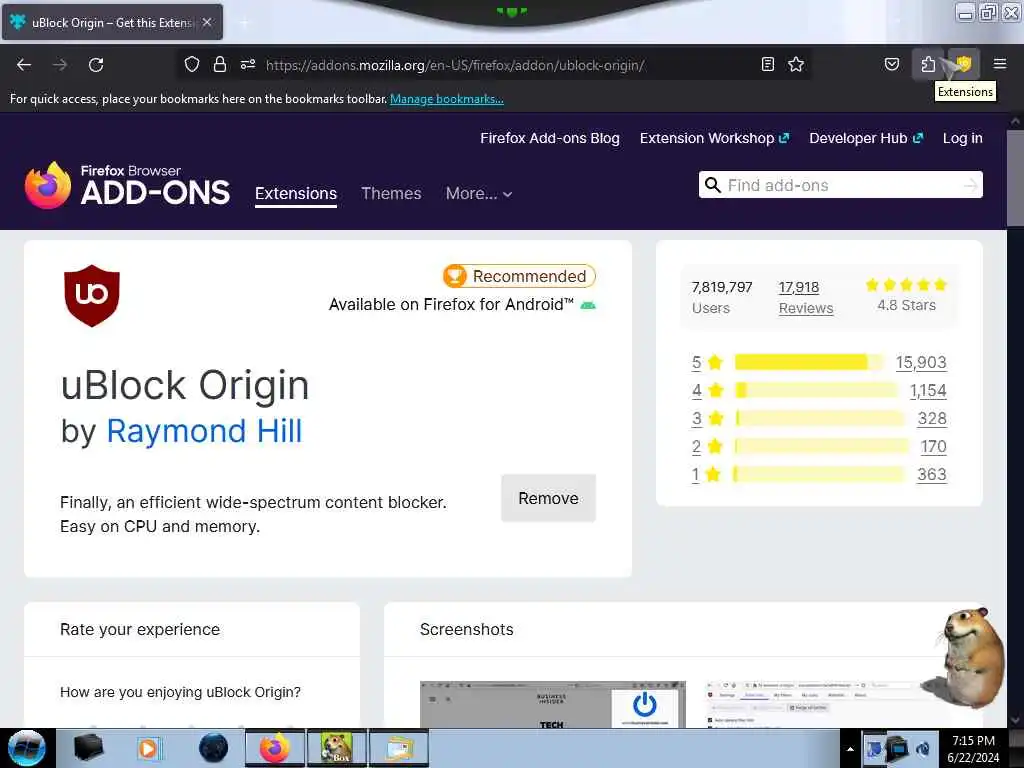Screen dimensions: 1024x768
Task: Open a new tab with plus button
Action: tap(244, 23)
